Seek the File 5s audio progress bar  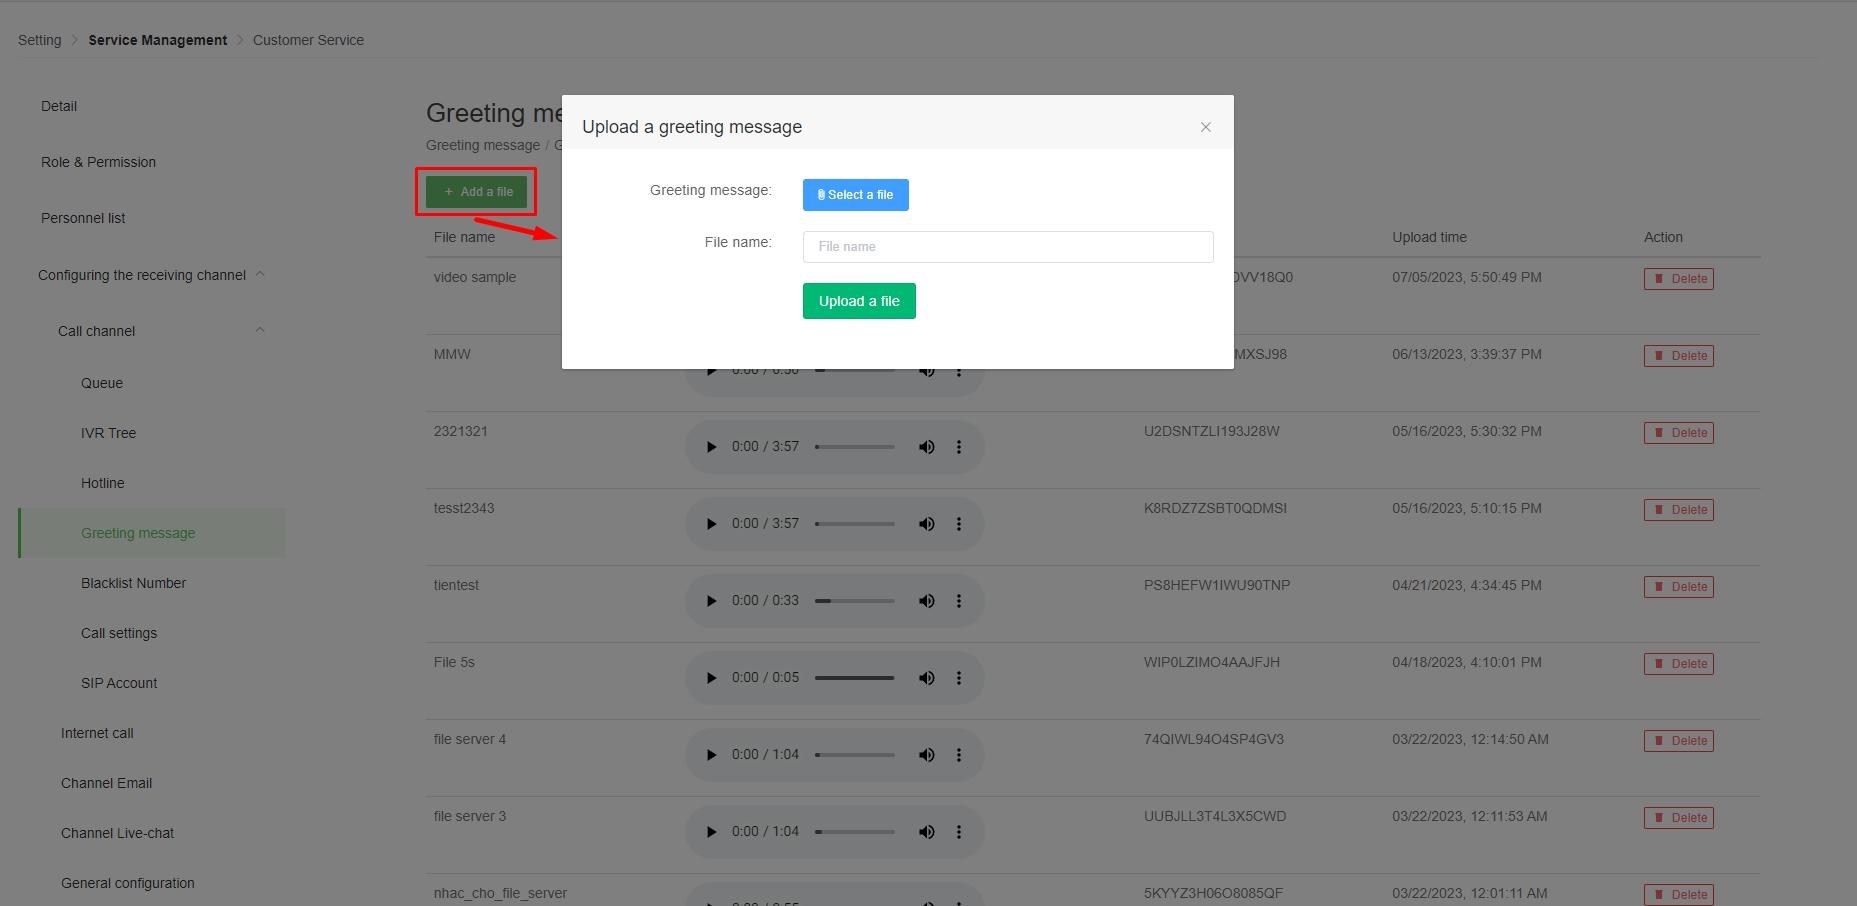(854, 678)
